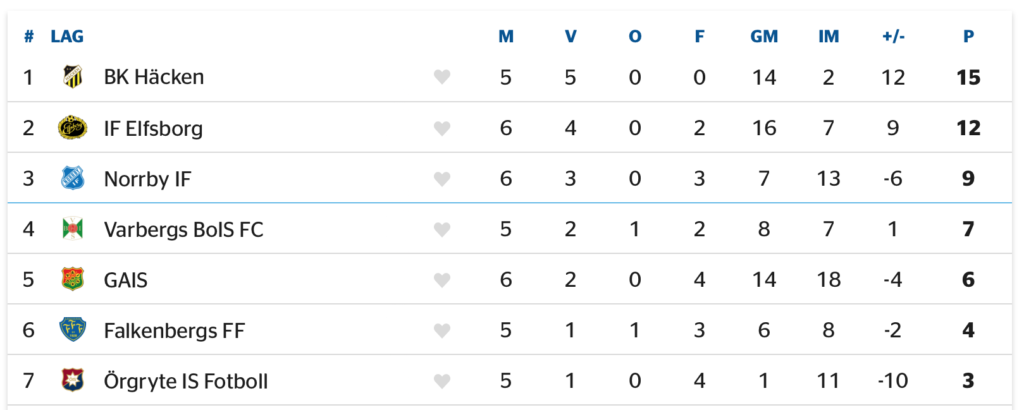1024x410 pixels.
Task: Click the Falkenbergs FF club crest
Action: (x=73, y=330)
